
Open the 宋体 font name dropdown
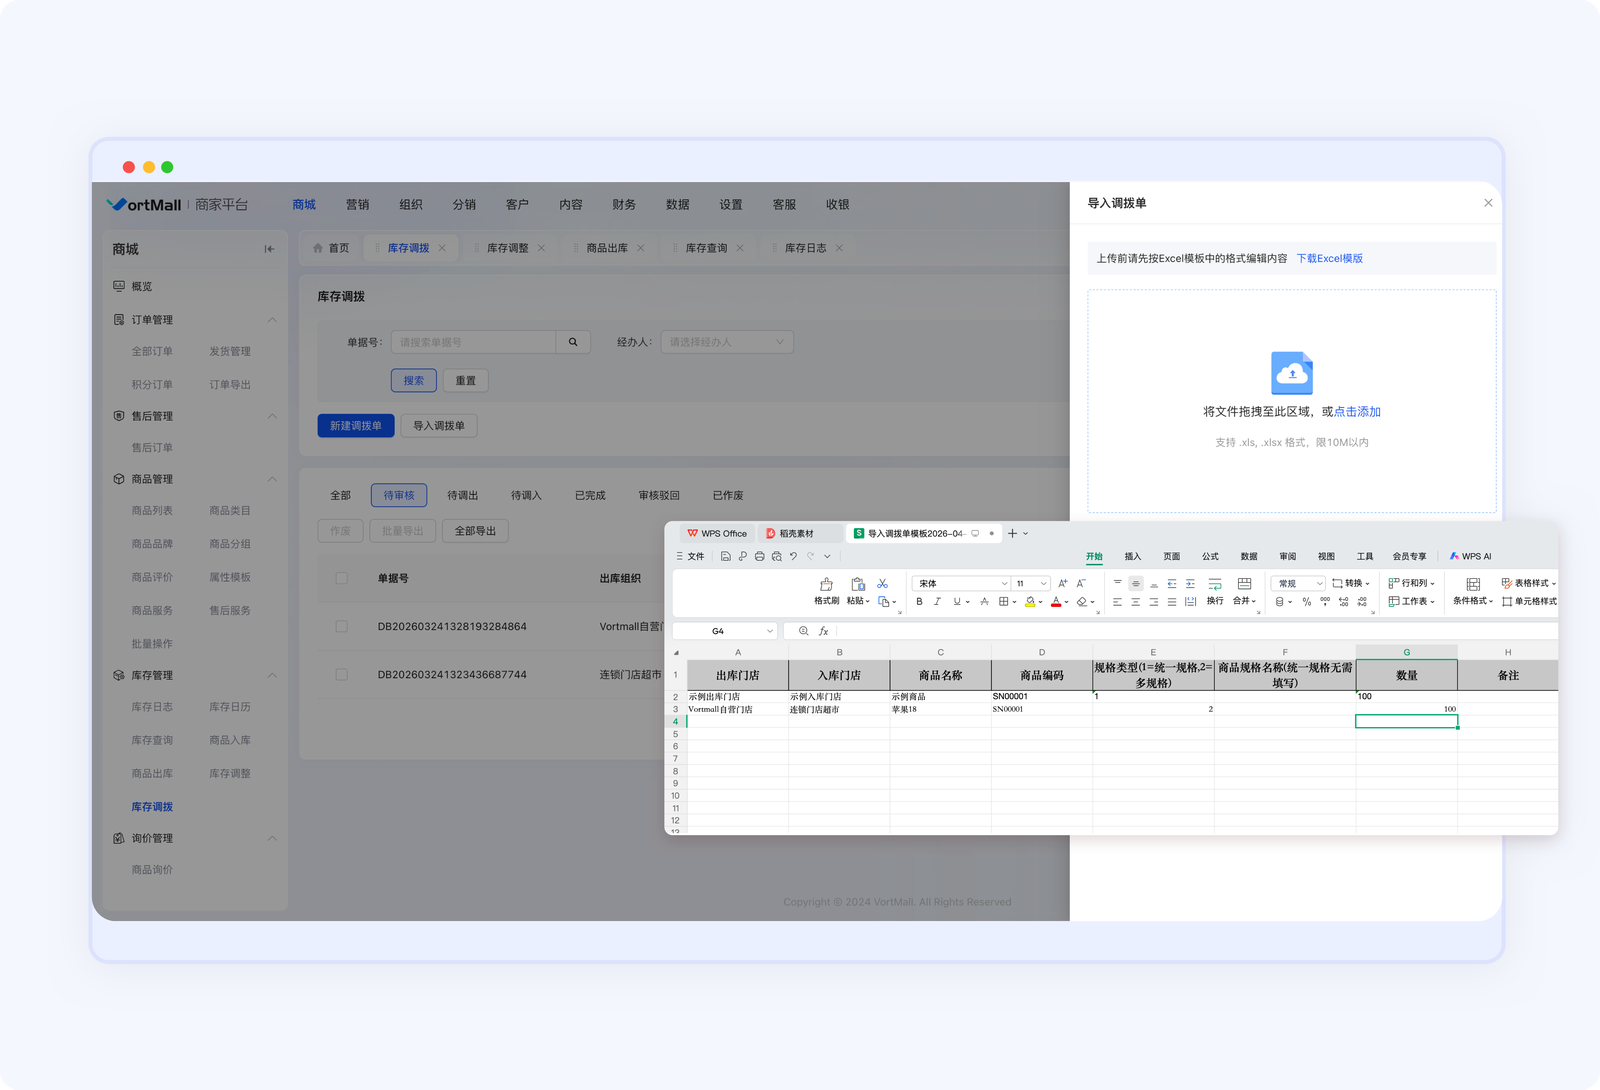tap(960, 584)
